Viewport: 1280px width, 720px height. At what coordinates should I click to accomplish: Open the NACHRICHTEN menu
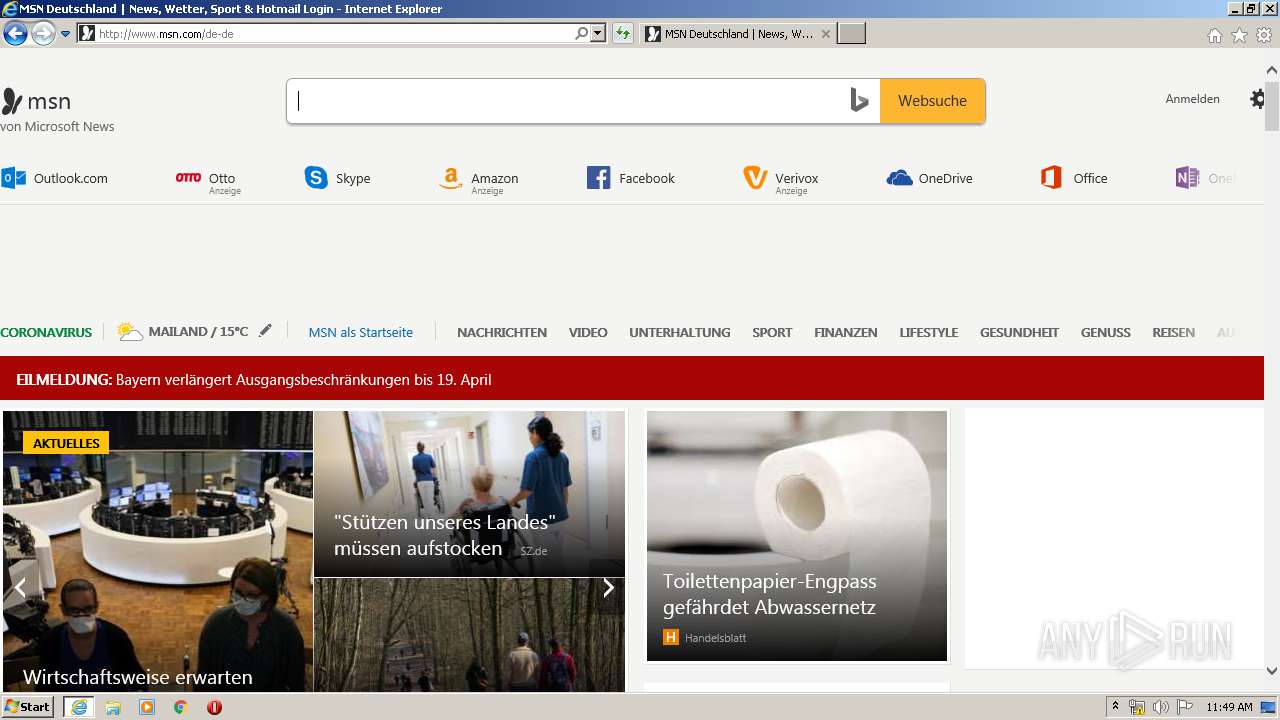click(x=502, y=332)
